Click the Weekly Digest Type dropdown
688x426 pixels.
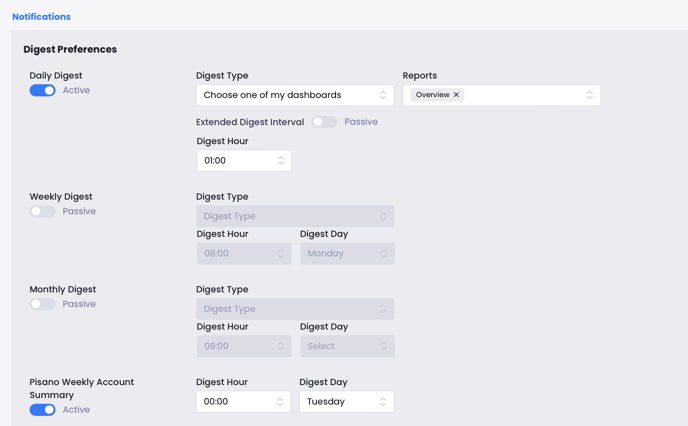pyautogui.click(x=294, y=216)
